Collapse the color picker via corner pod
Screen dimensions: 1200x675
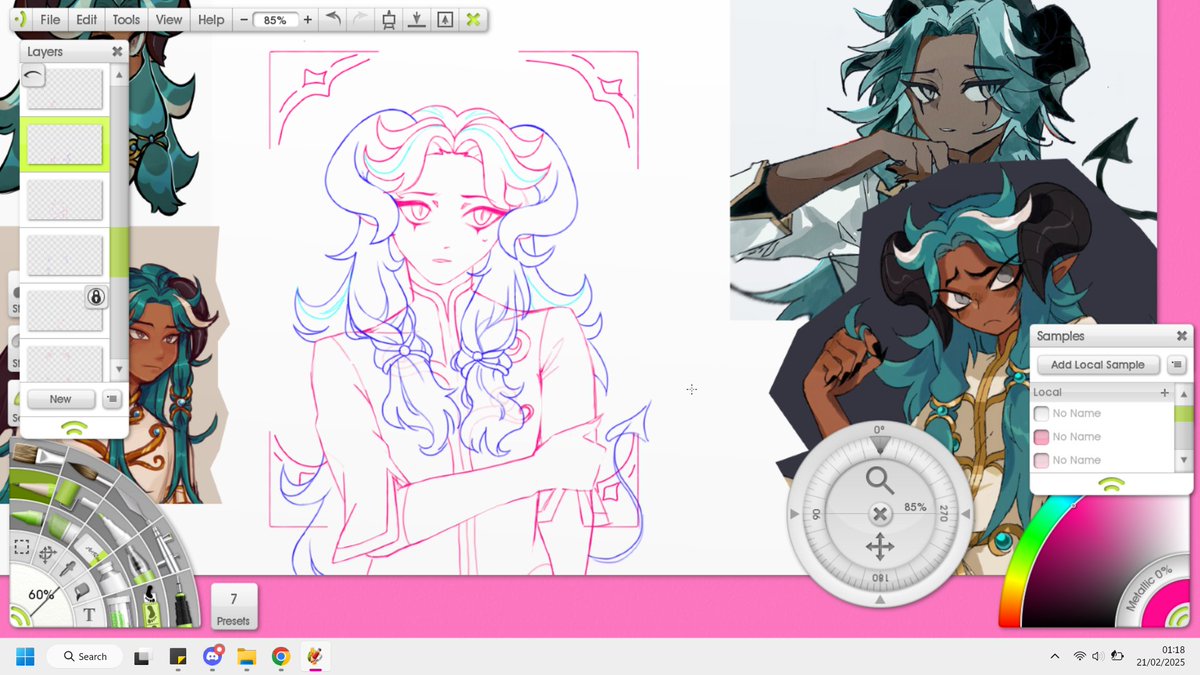(1179, 616)
